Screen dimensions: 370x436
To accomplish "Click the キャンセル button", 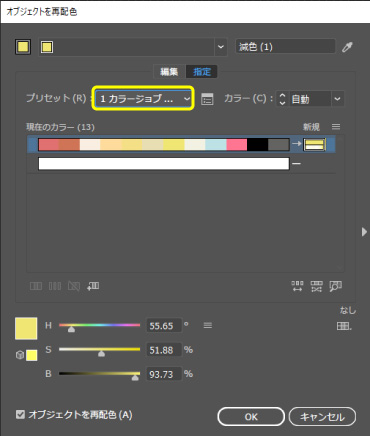I will tap(322, 417).
